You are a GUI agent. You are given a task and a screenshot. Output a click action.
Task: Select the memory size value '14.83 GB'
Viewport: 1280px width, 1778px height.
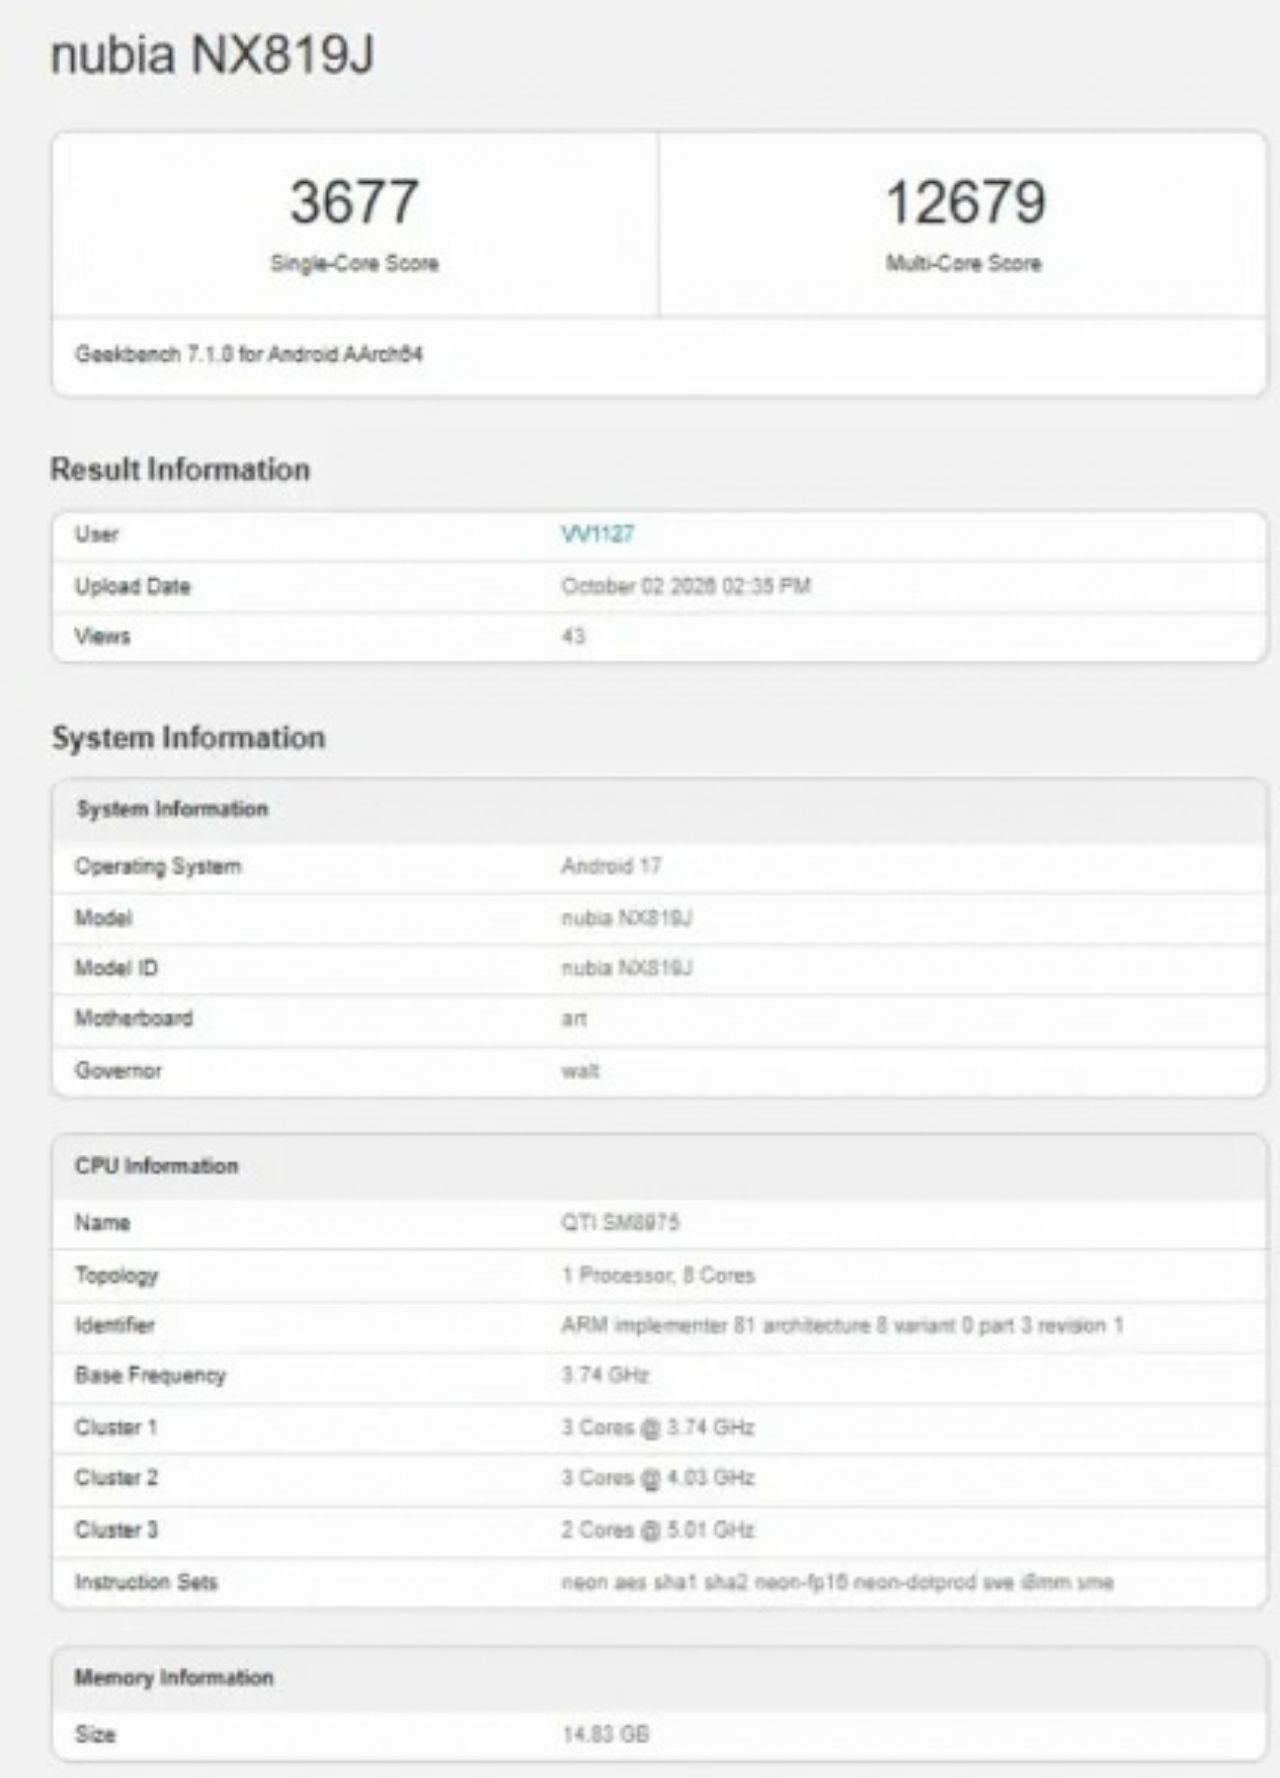pos(605,1734)
